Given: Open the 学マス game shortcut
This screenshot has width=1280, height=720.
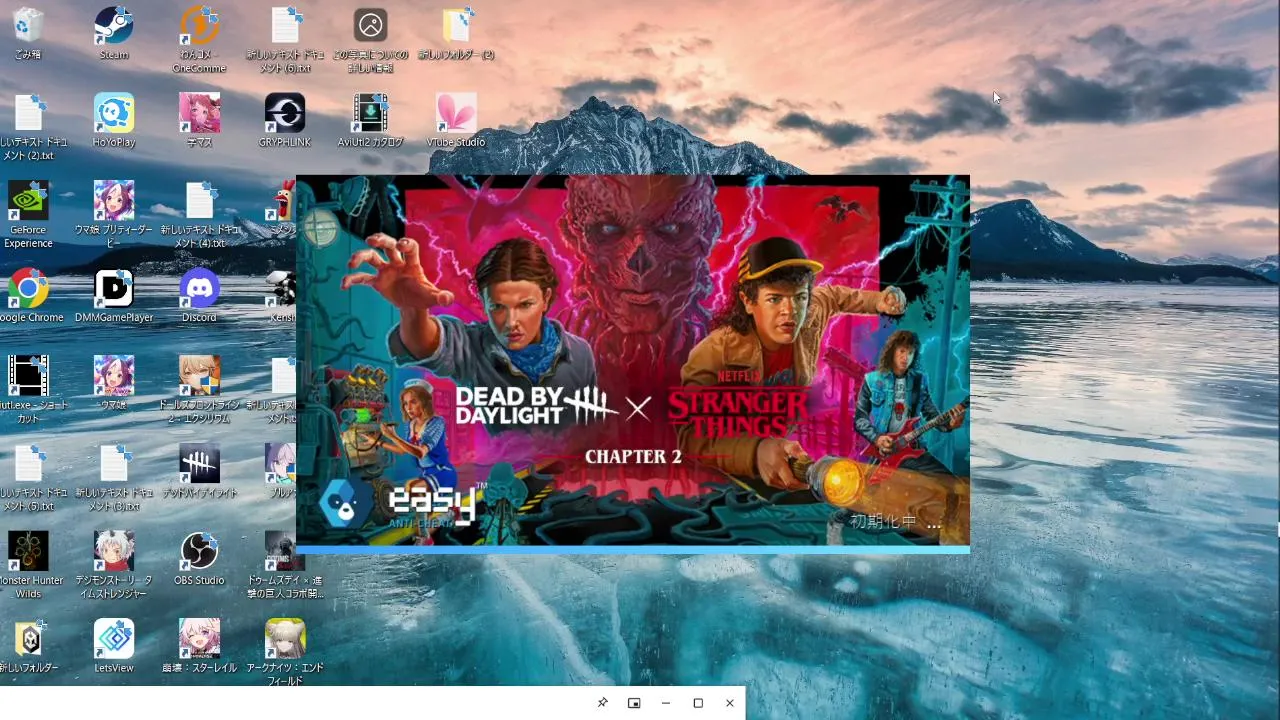Looking at the screenshot, I should (199, 121).
